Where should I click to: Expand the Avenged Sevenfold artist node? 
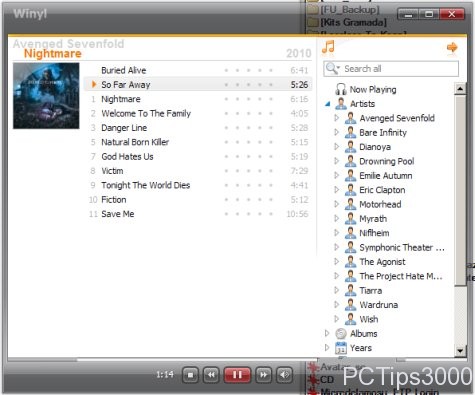[336, 118]
